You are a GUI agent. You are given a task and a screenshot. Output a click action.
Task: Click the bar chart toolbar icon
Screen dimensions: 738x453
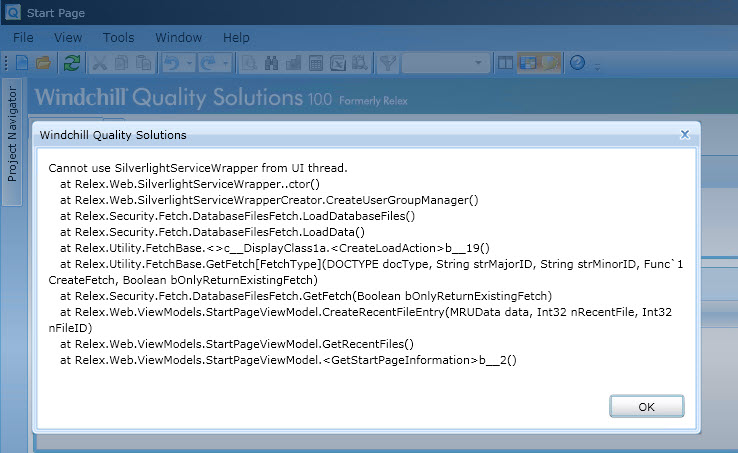tap(293, 63)
